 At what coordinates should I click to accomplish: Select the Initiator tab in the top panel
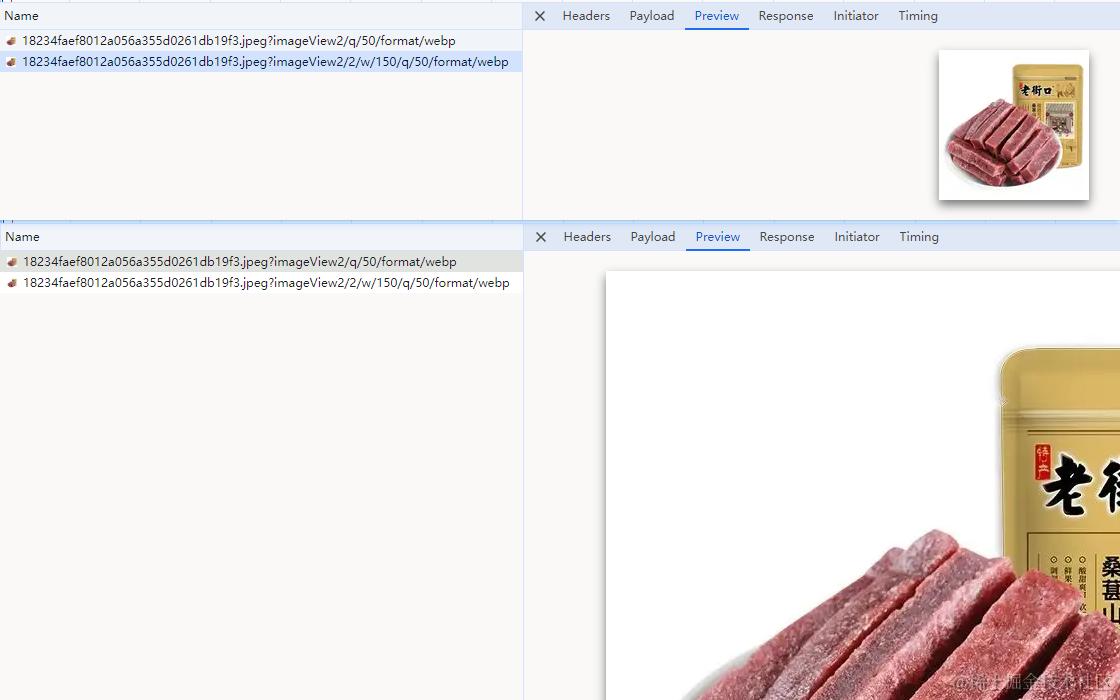click(x=855, y=15)
